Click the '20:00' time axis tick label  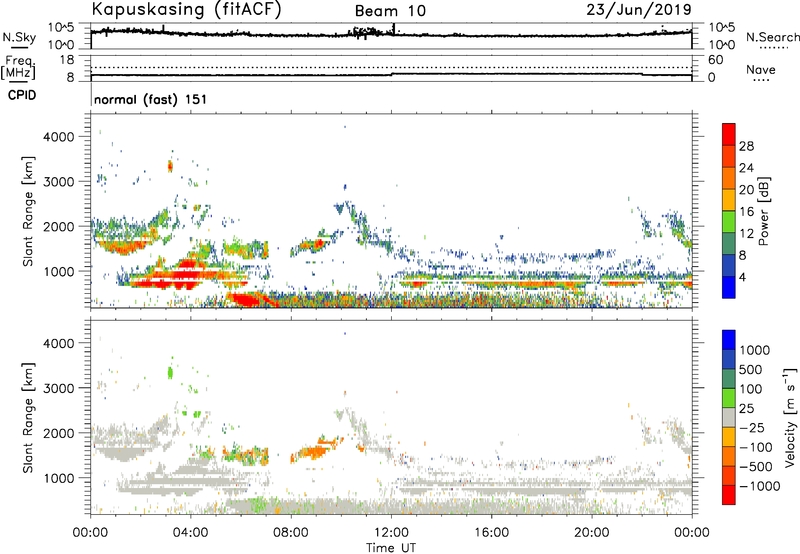pos(592,533)
